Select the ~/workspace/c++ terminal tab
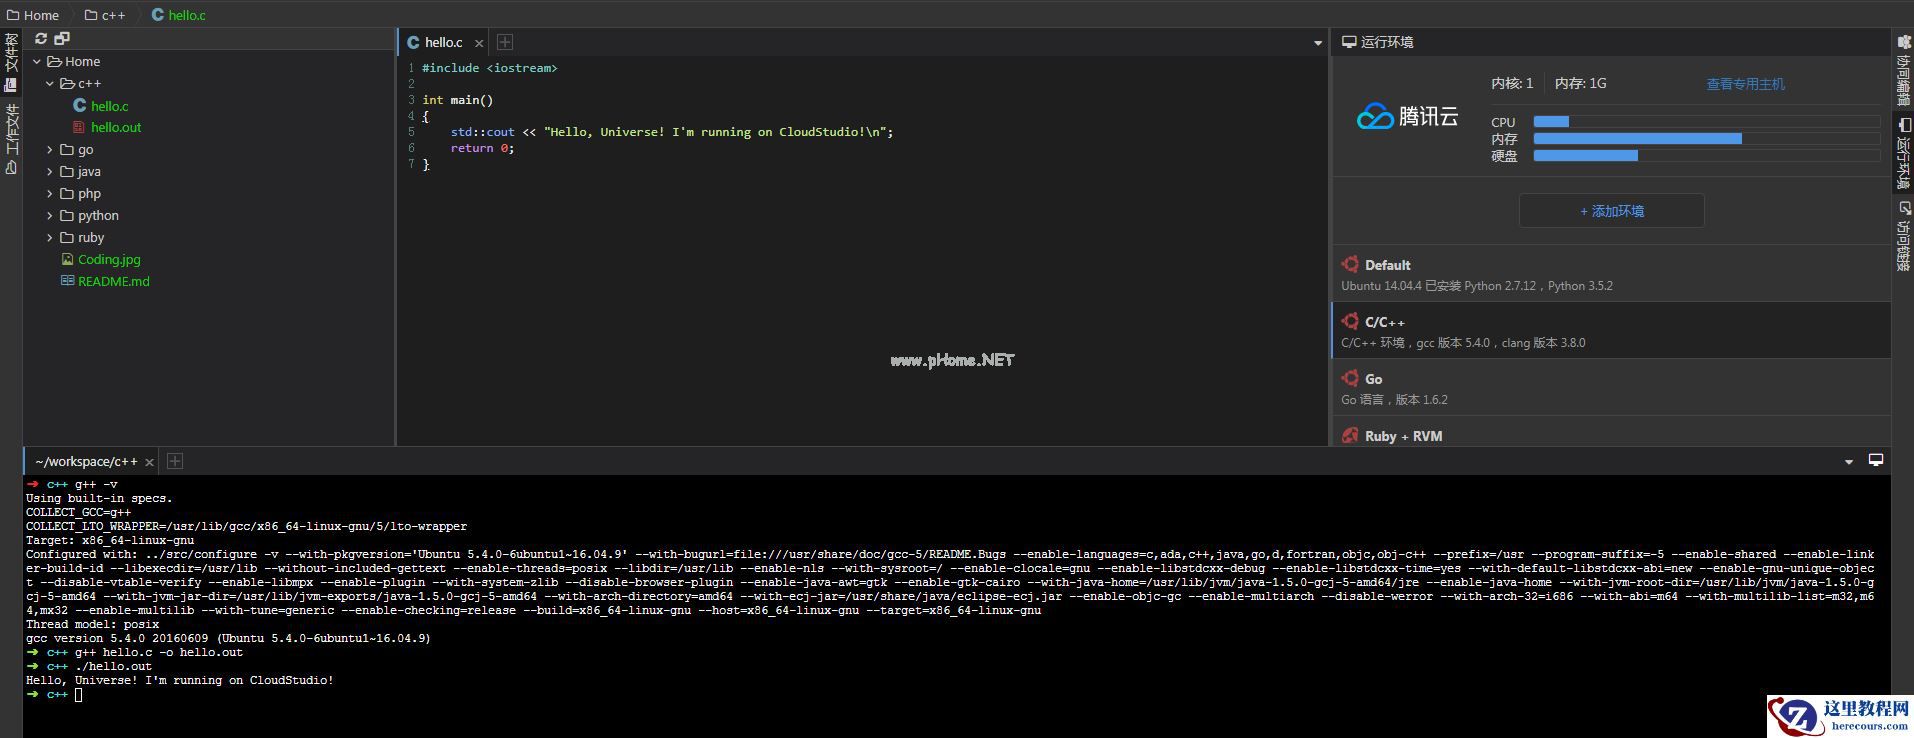 click(91, 461)
